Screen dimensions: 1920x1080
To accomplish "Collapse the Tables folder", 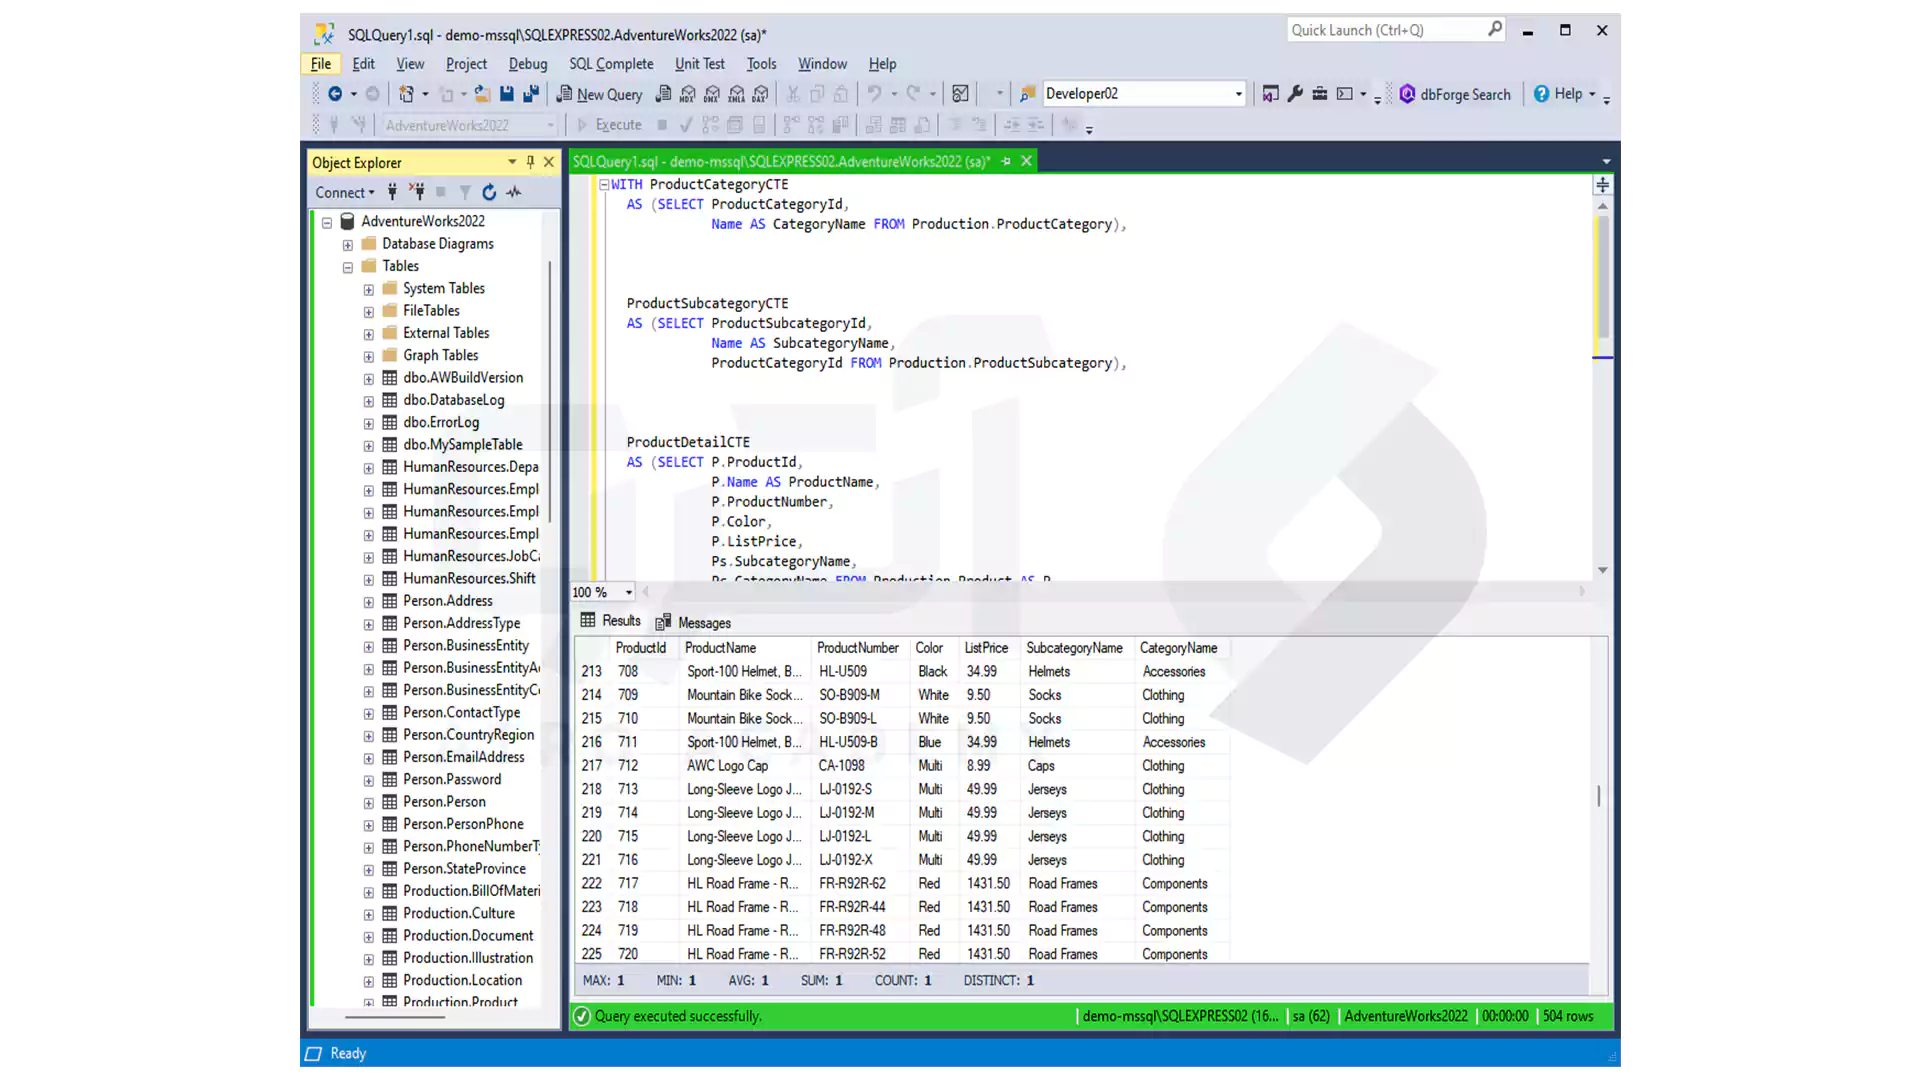I will [348, 268].
